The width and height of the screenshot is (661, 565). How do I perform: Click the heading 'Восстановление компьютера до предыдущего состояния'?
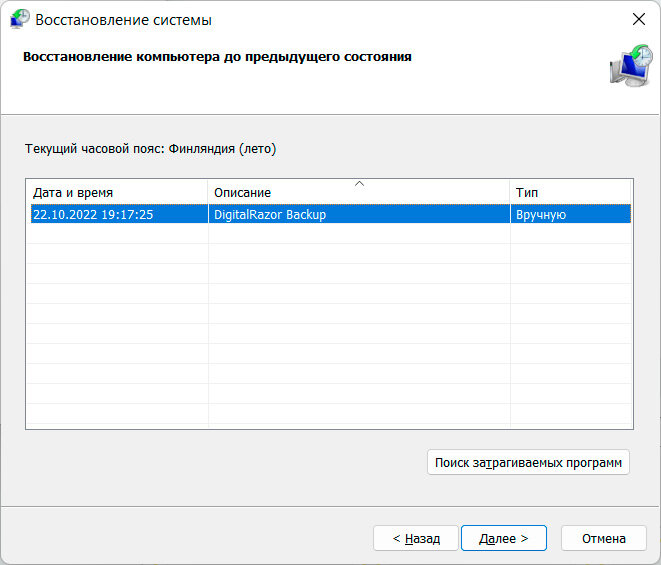[217, 56]
